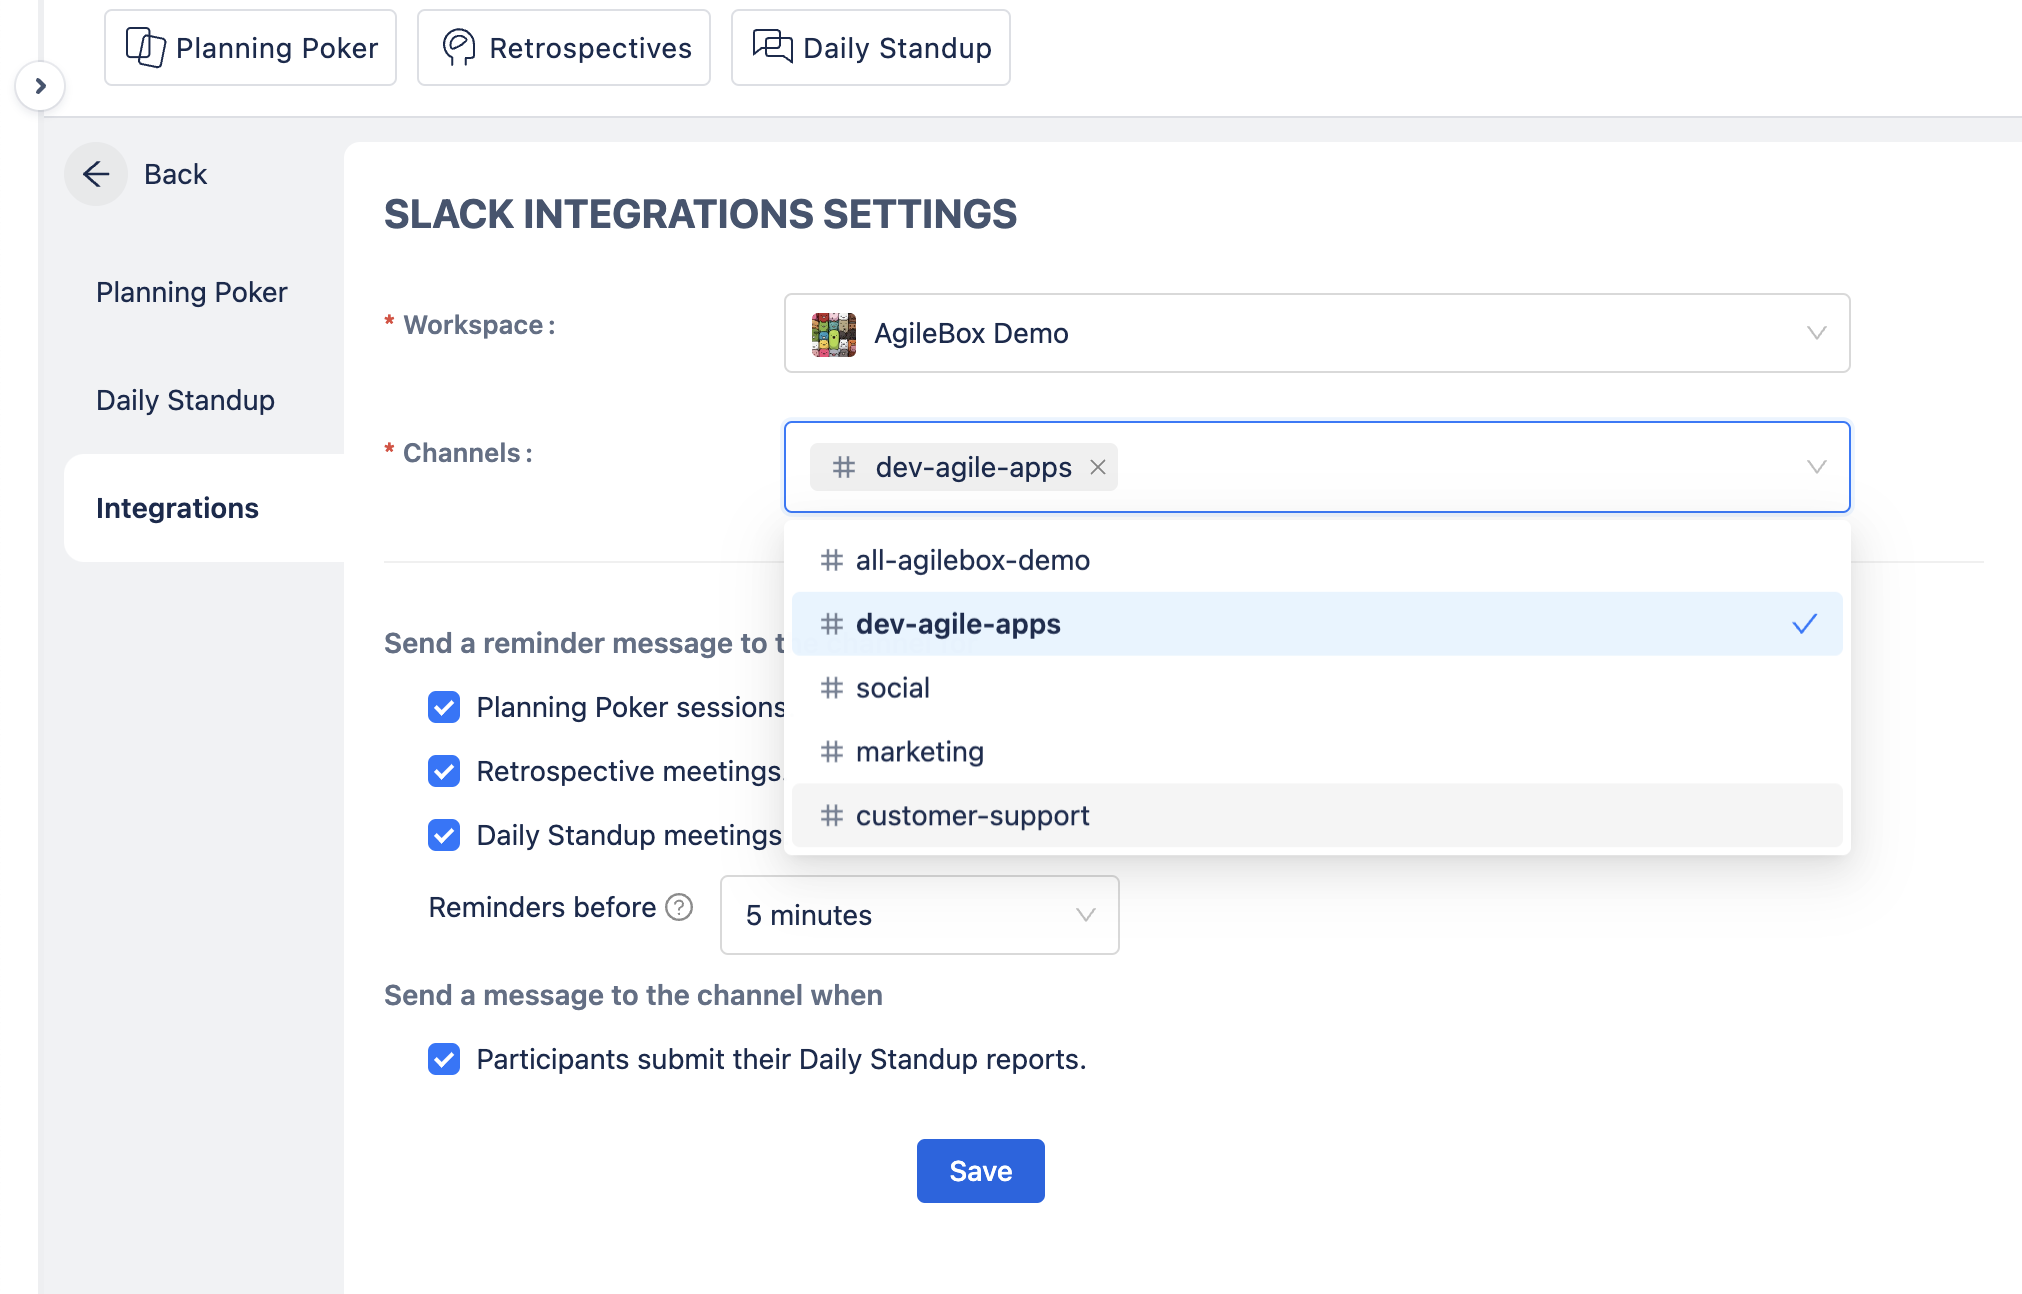Screen dimensions: 2022x1294
Task: Collapse the Channels dropdown arrow
Action: (1816, 467)
